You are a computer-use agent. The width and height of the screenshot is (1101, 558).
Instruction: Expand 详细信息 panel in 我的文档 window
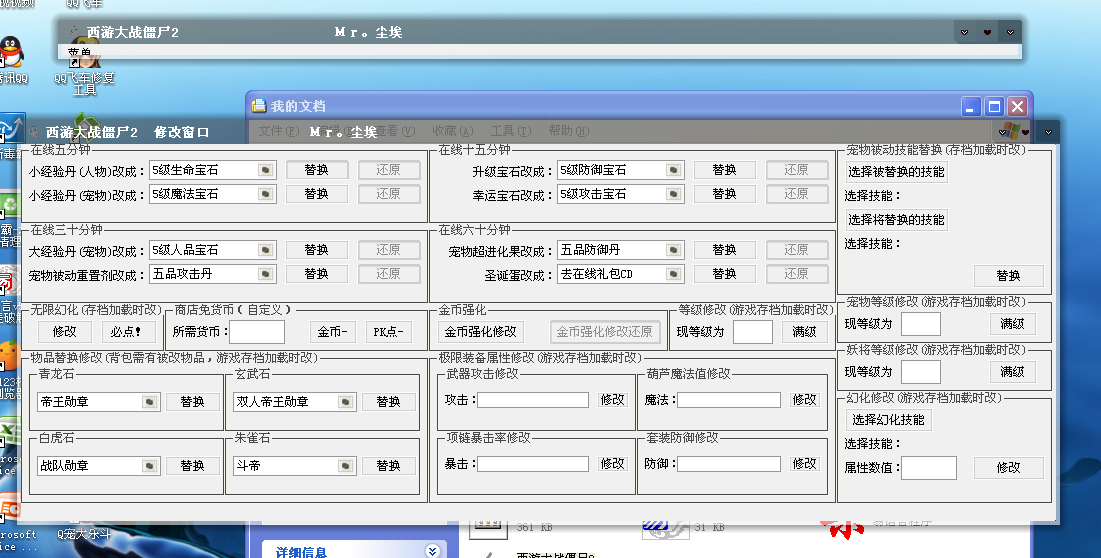click(x=433, y=552)
